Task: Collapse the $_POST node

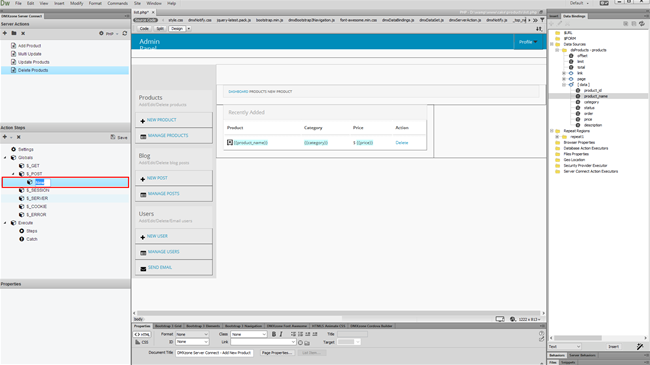Action: [x=13, y=174]
